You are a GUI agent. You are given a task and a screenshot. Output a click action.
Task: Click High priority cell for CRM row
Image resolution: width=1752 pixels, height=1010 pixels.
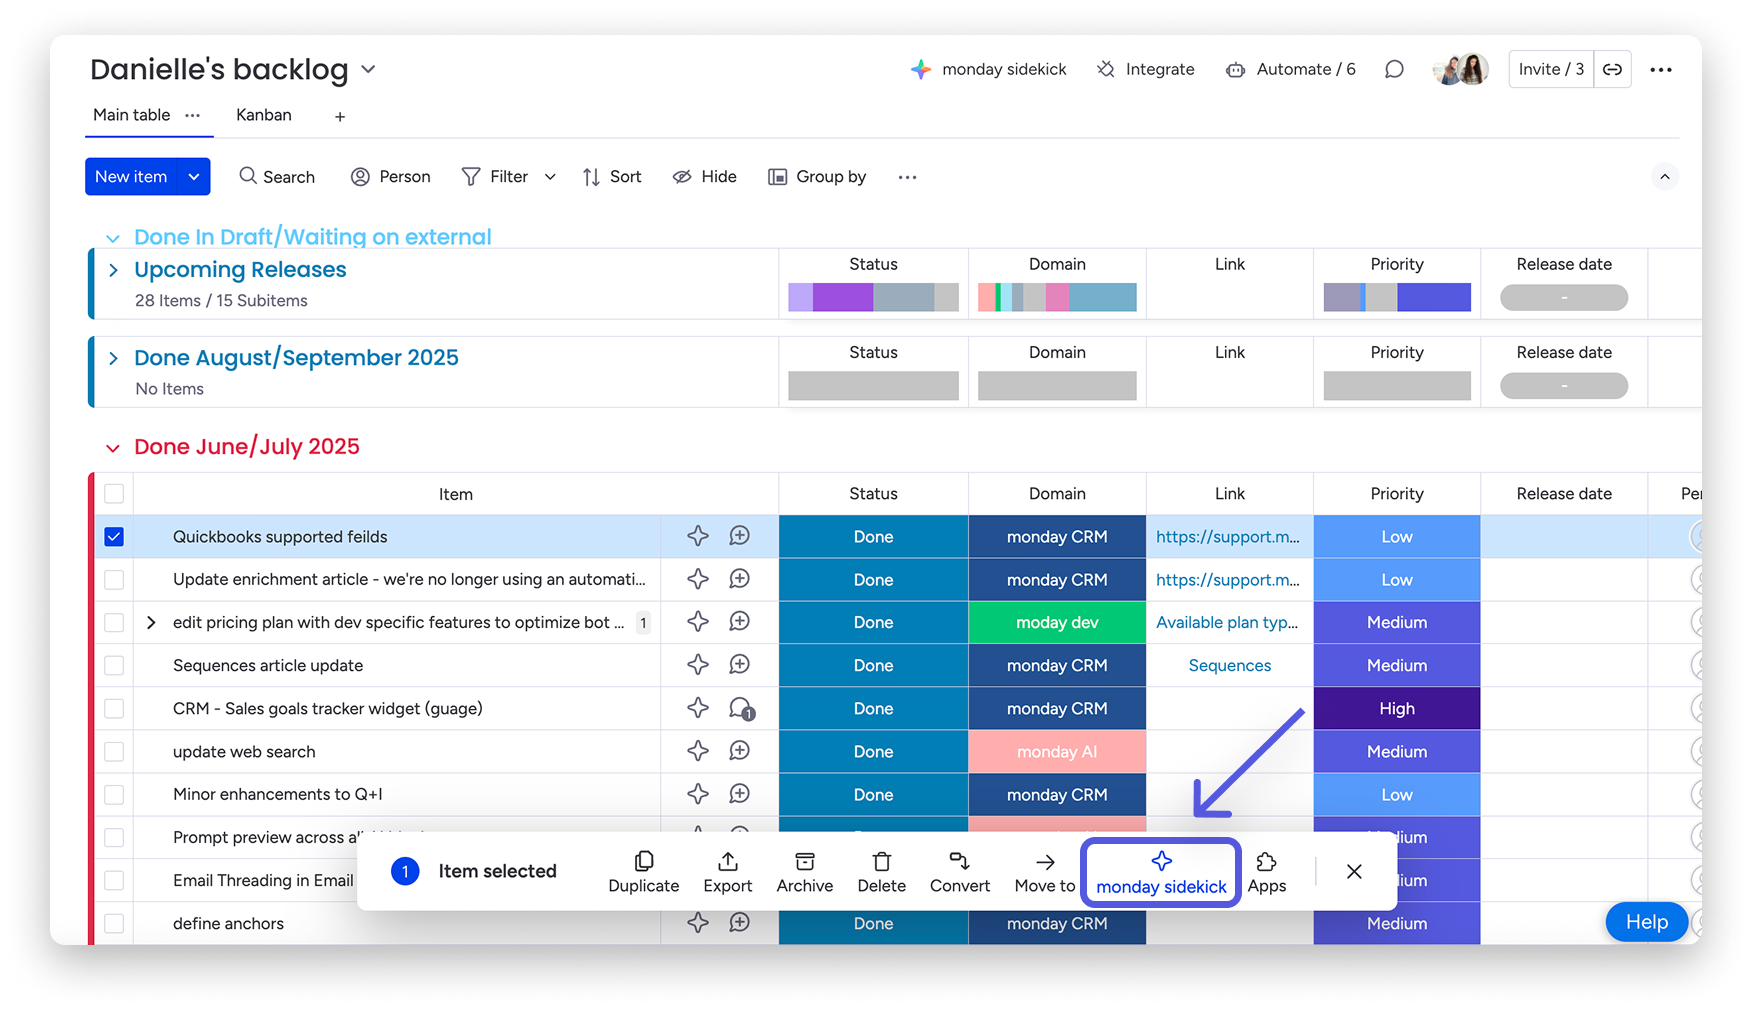click(1397, 708)
